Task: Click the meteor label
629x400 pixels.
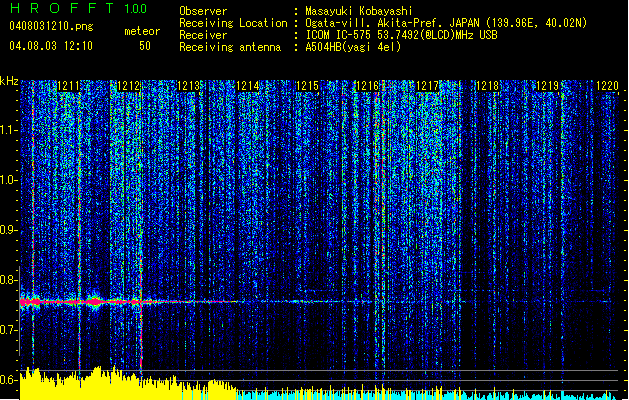Action: [x=142, y=31]
